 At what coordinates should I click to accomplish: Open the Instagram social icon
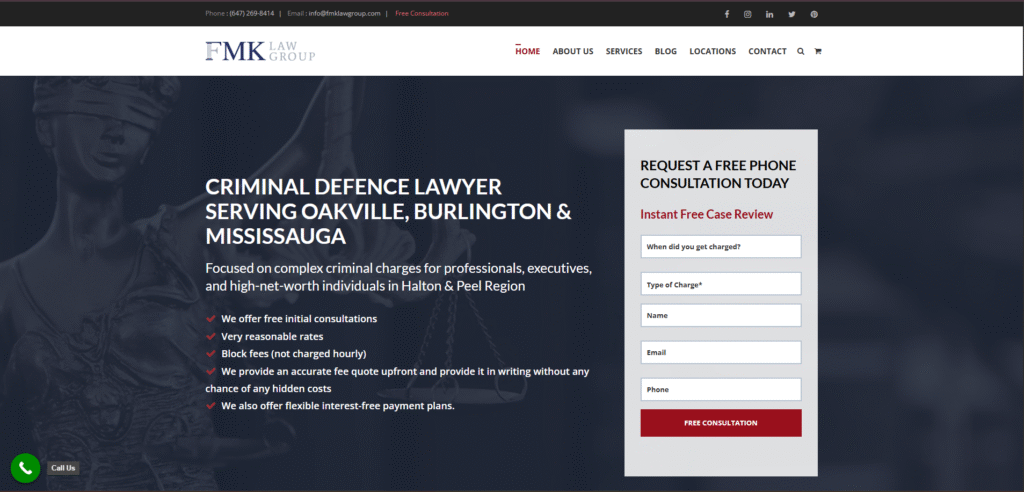pyautogui.click(x=747, y=14)
